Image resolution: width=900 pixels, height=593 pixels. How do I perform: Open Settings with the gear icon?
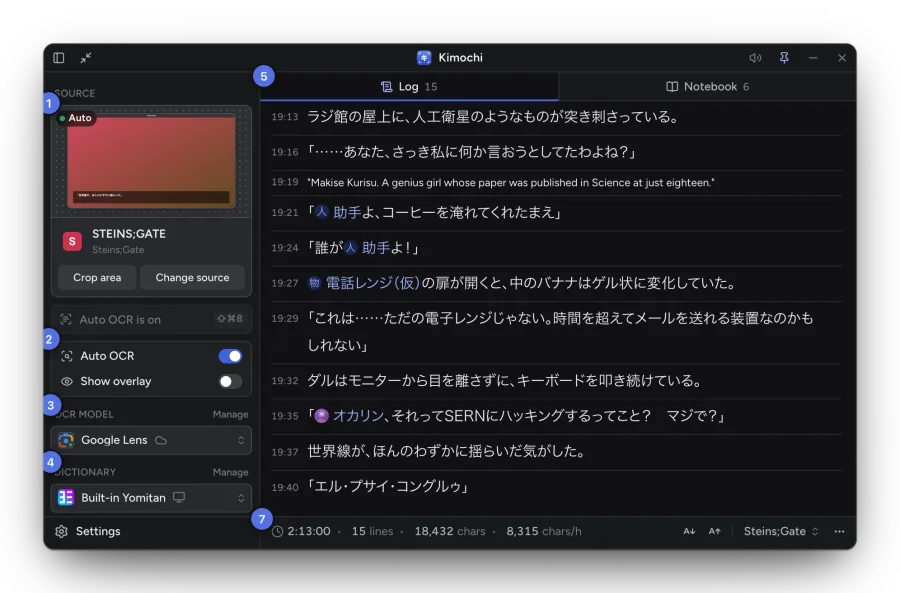click(61, 531)
